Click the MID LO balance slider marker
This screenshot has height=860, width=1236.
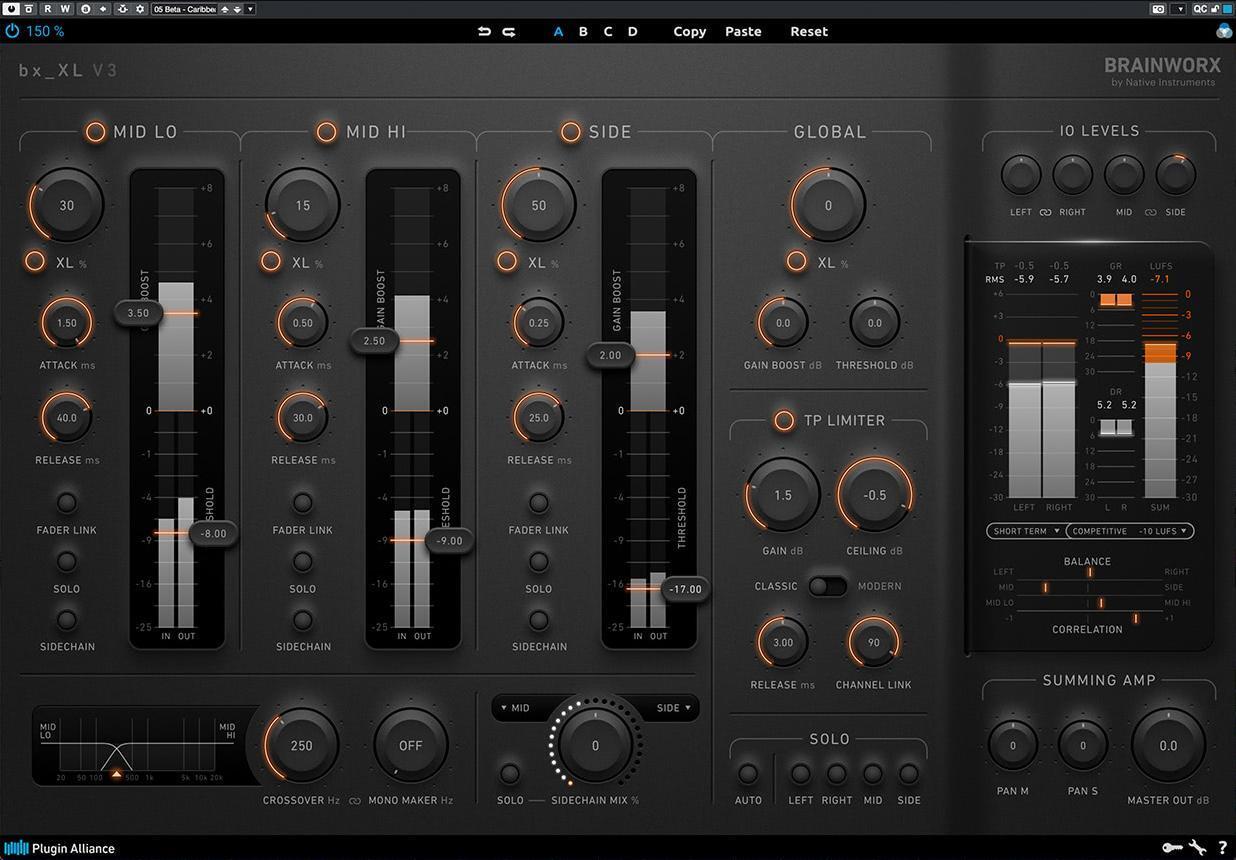1102,603
